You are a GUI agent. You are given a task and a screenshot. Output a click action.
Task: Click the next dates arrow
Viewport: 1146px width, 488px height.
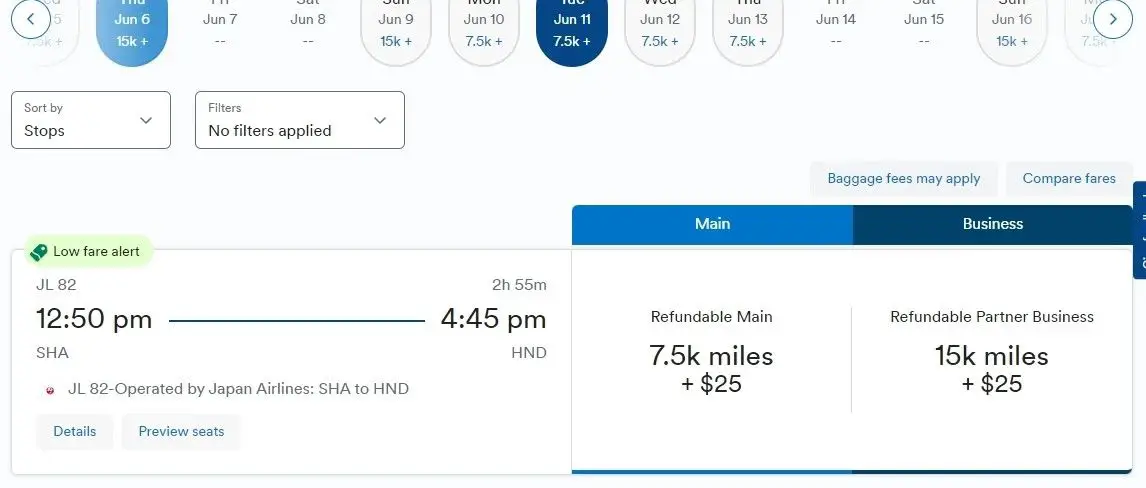[x=1112, y=19]
